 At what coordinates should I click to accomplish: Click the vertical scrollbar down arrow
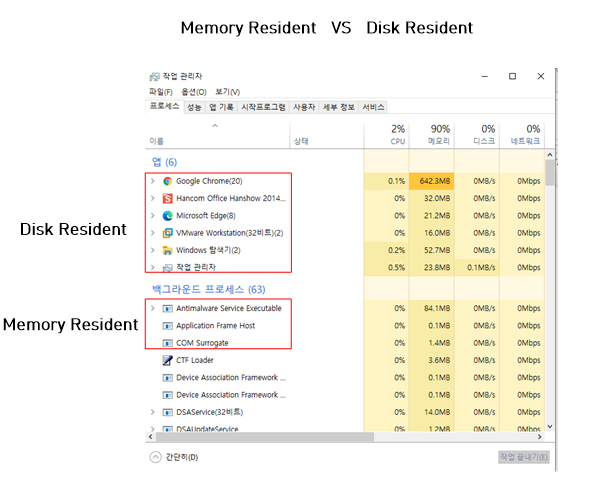point(550,426)
